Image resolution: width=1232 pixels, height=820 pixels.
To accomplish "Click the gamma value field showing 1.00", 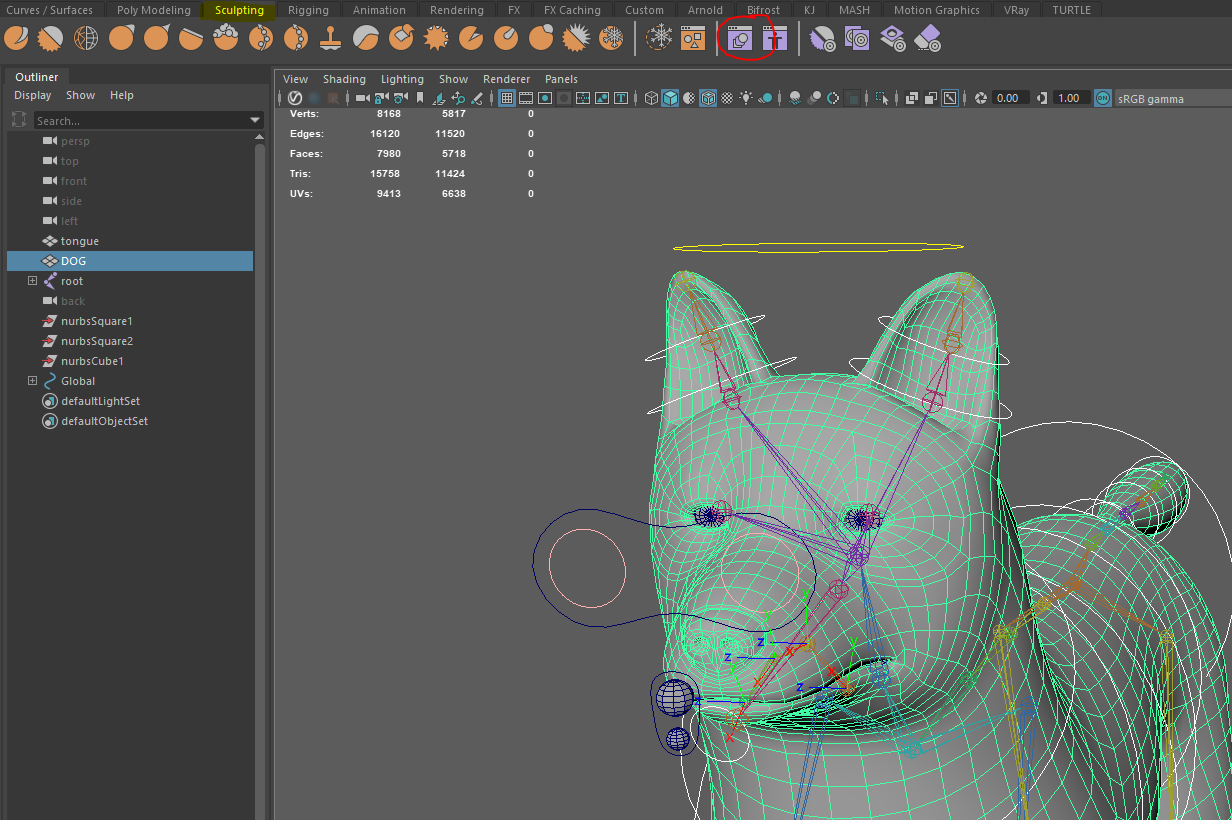I will pos(1073,98).
